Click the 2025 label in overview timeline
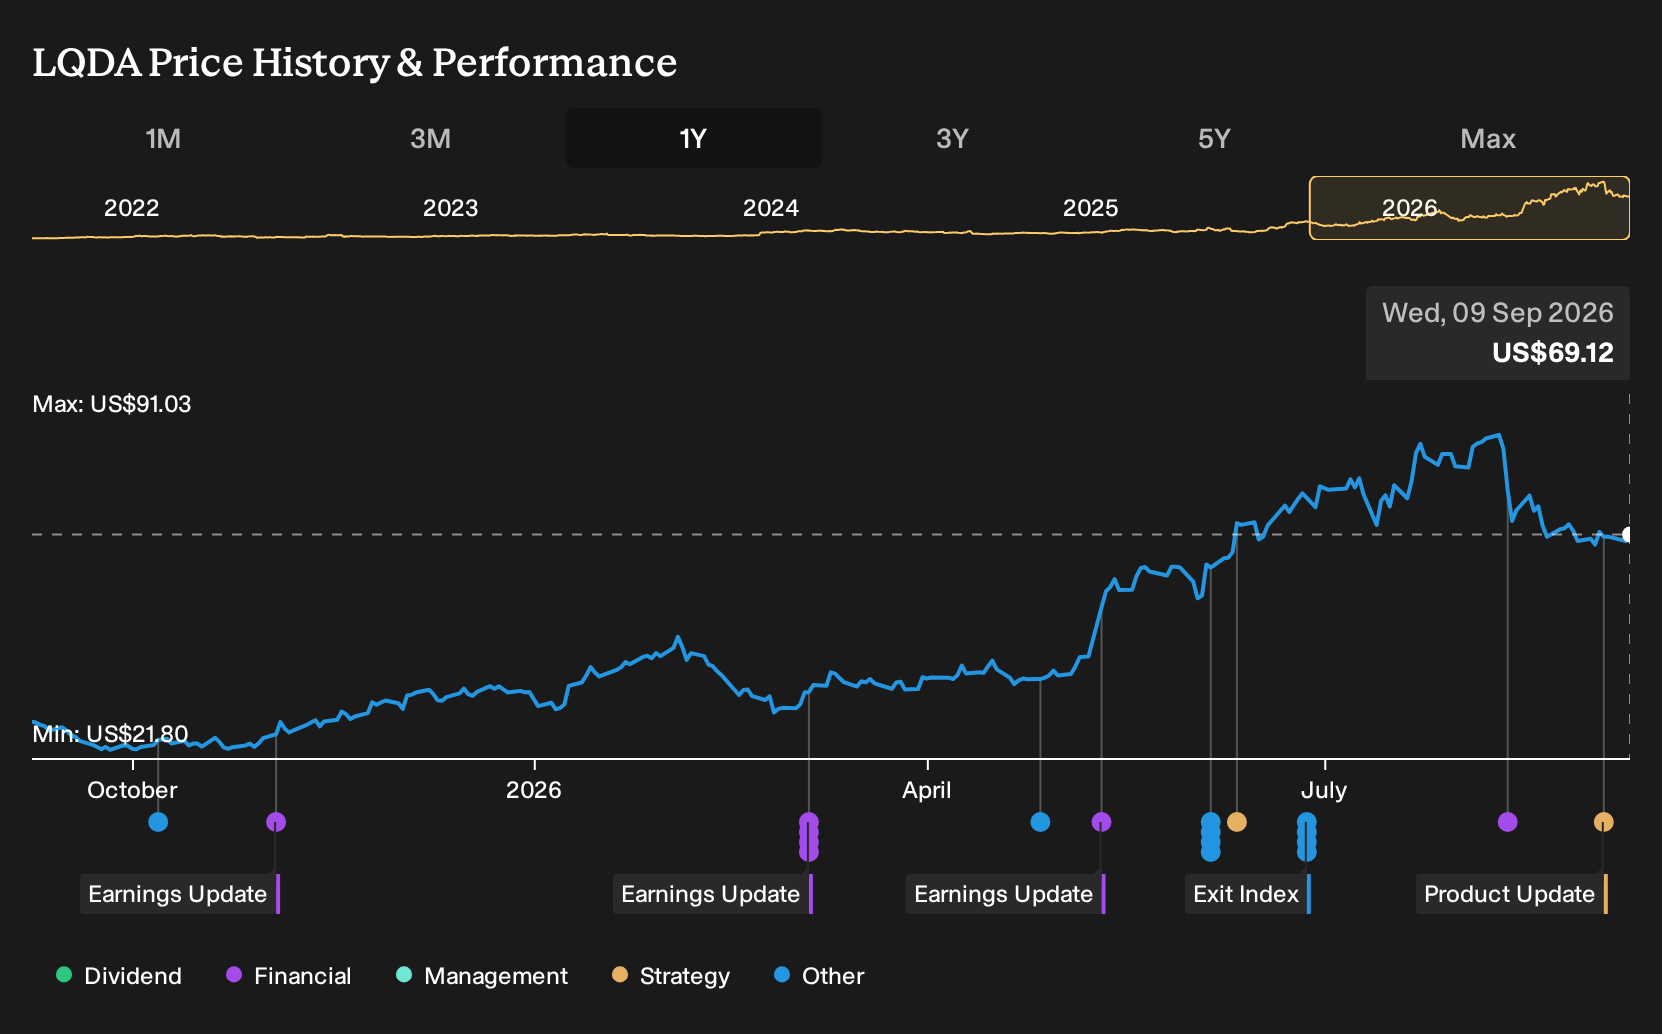1662x1034 pixels. click(1090, 208)
